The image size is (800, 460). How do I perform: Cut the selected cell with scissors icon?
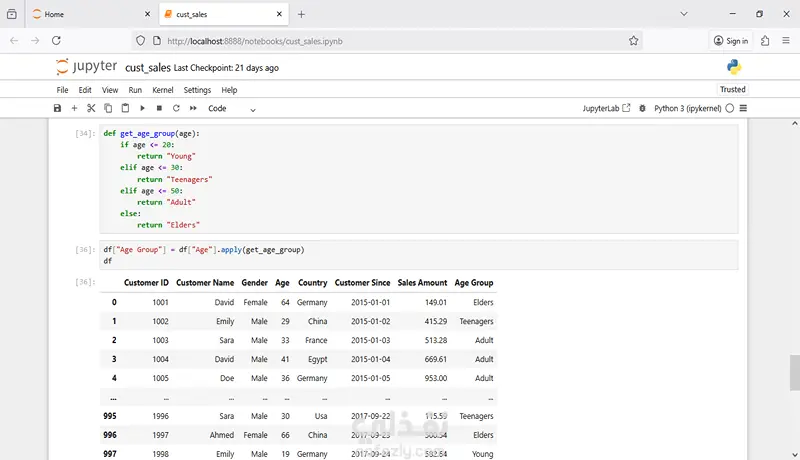coord(91,108)
